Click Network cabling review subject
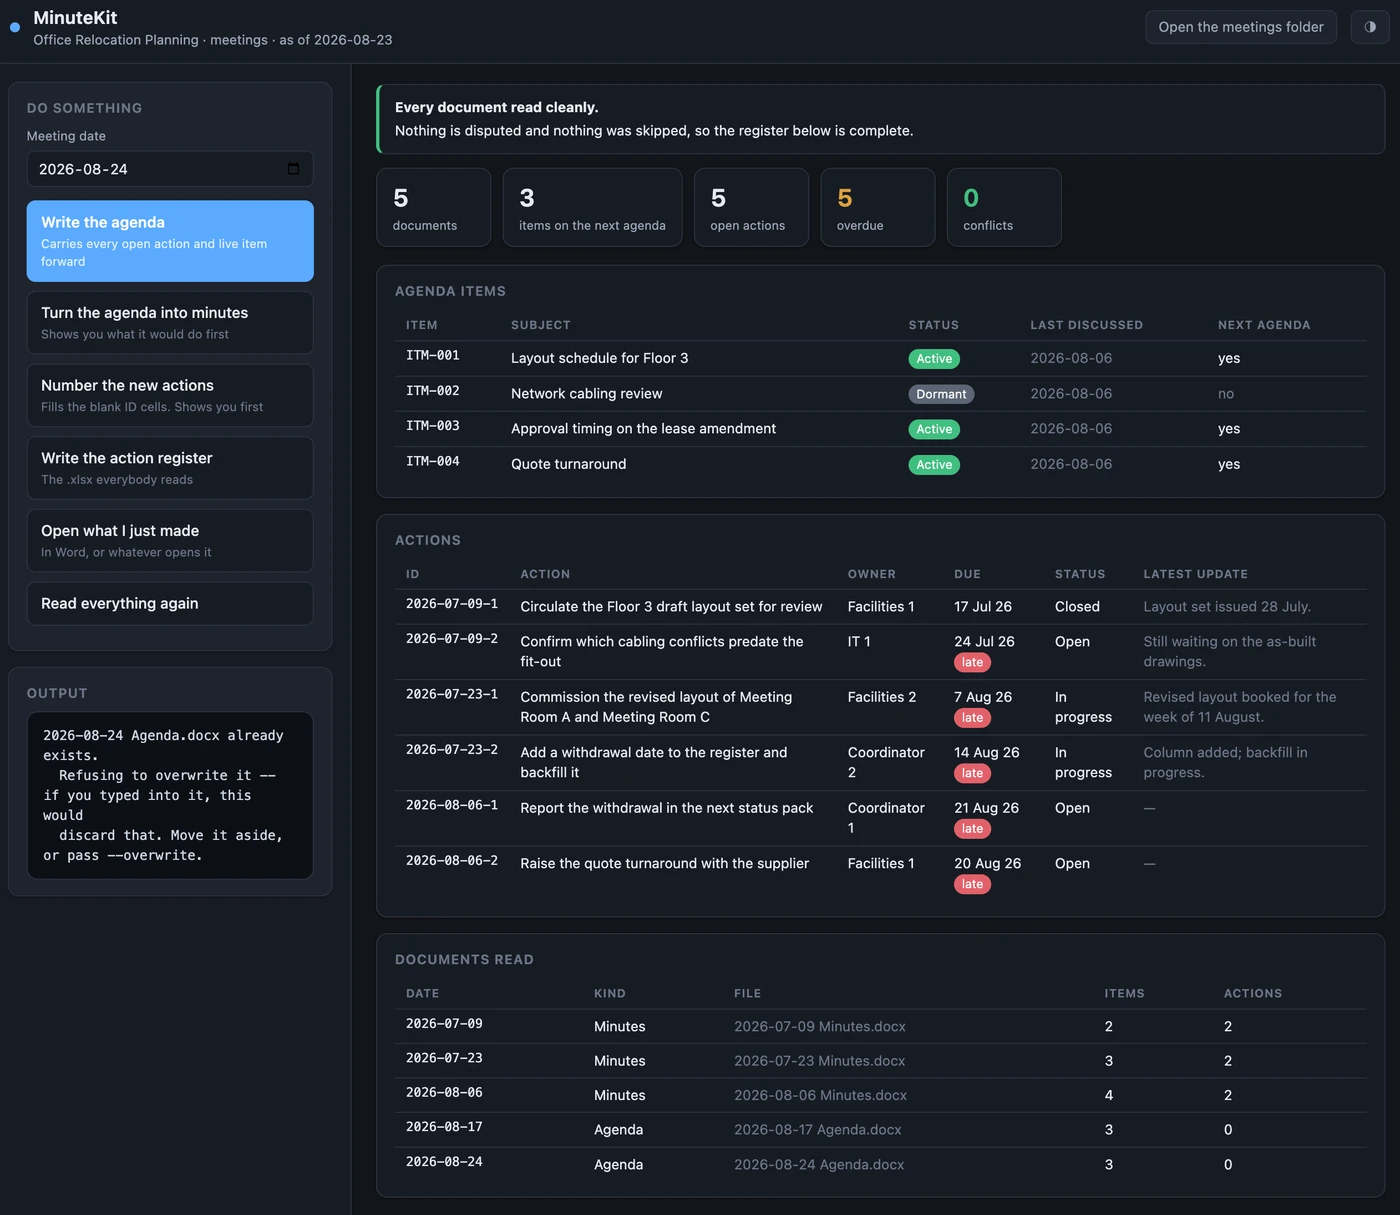 pyautogui.click(x=586, y=394)
